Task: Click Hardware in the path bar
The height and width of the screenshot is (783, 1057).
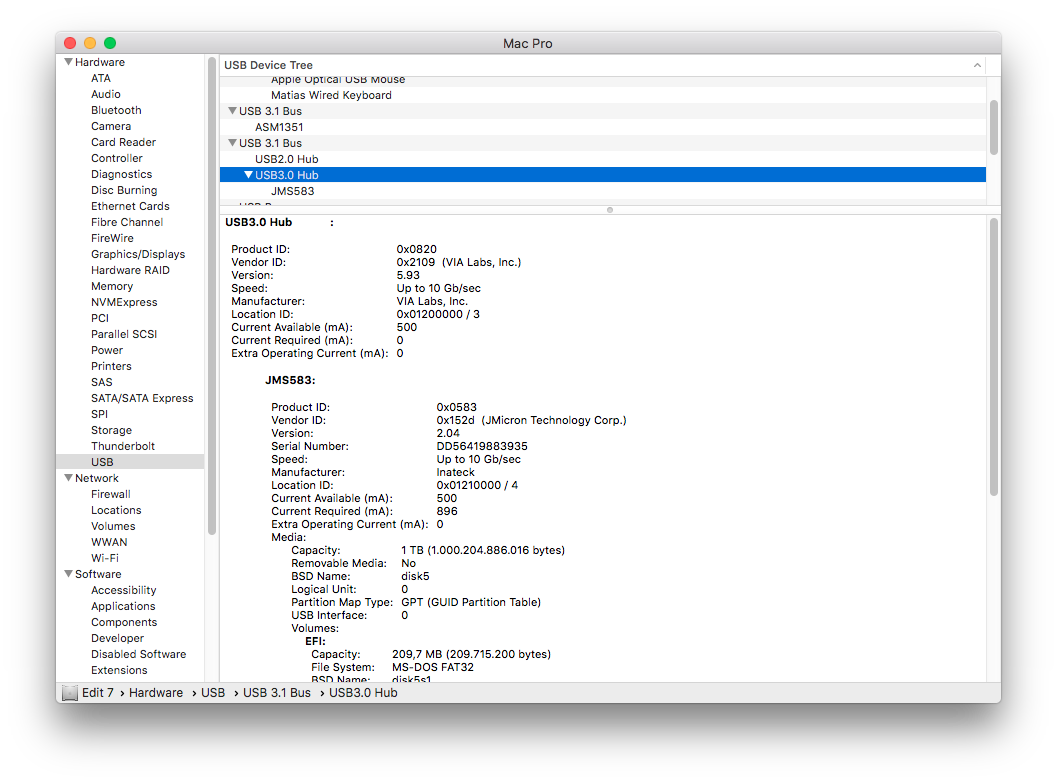Action: pos(156,693)
